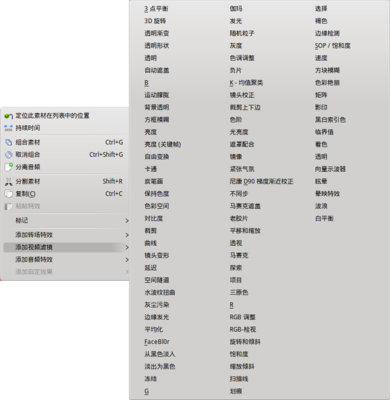
Task: Open the 添加音频特效 submenu arrow
Action: pyautogui.click(x=127, y=260)
